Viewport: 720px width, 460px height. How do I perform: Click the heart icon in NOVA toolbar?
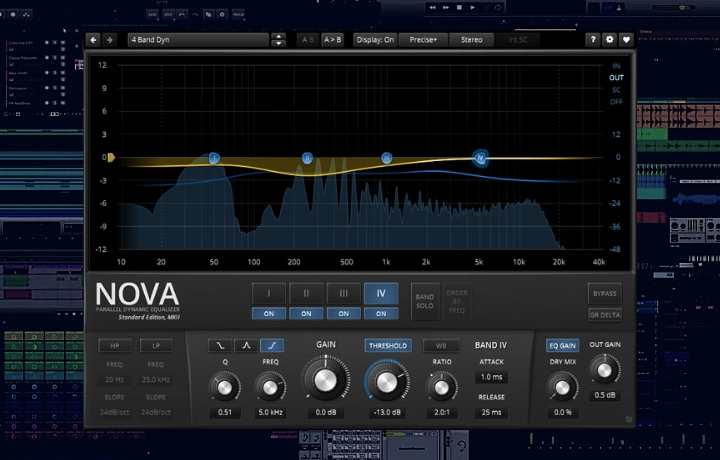[x=626, y=39]
